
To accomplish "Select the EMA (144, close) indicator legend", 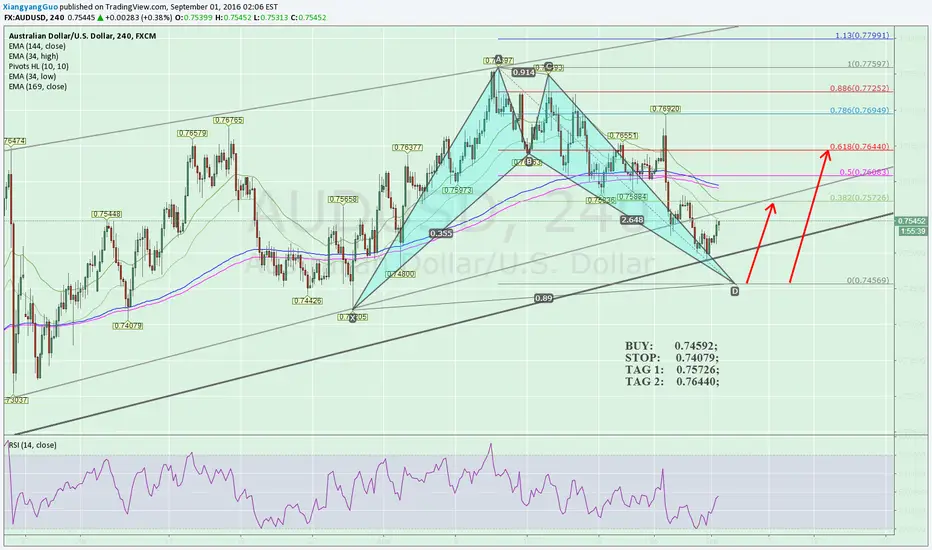I will (37, 46).
